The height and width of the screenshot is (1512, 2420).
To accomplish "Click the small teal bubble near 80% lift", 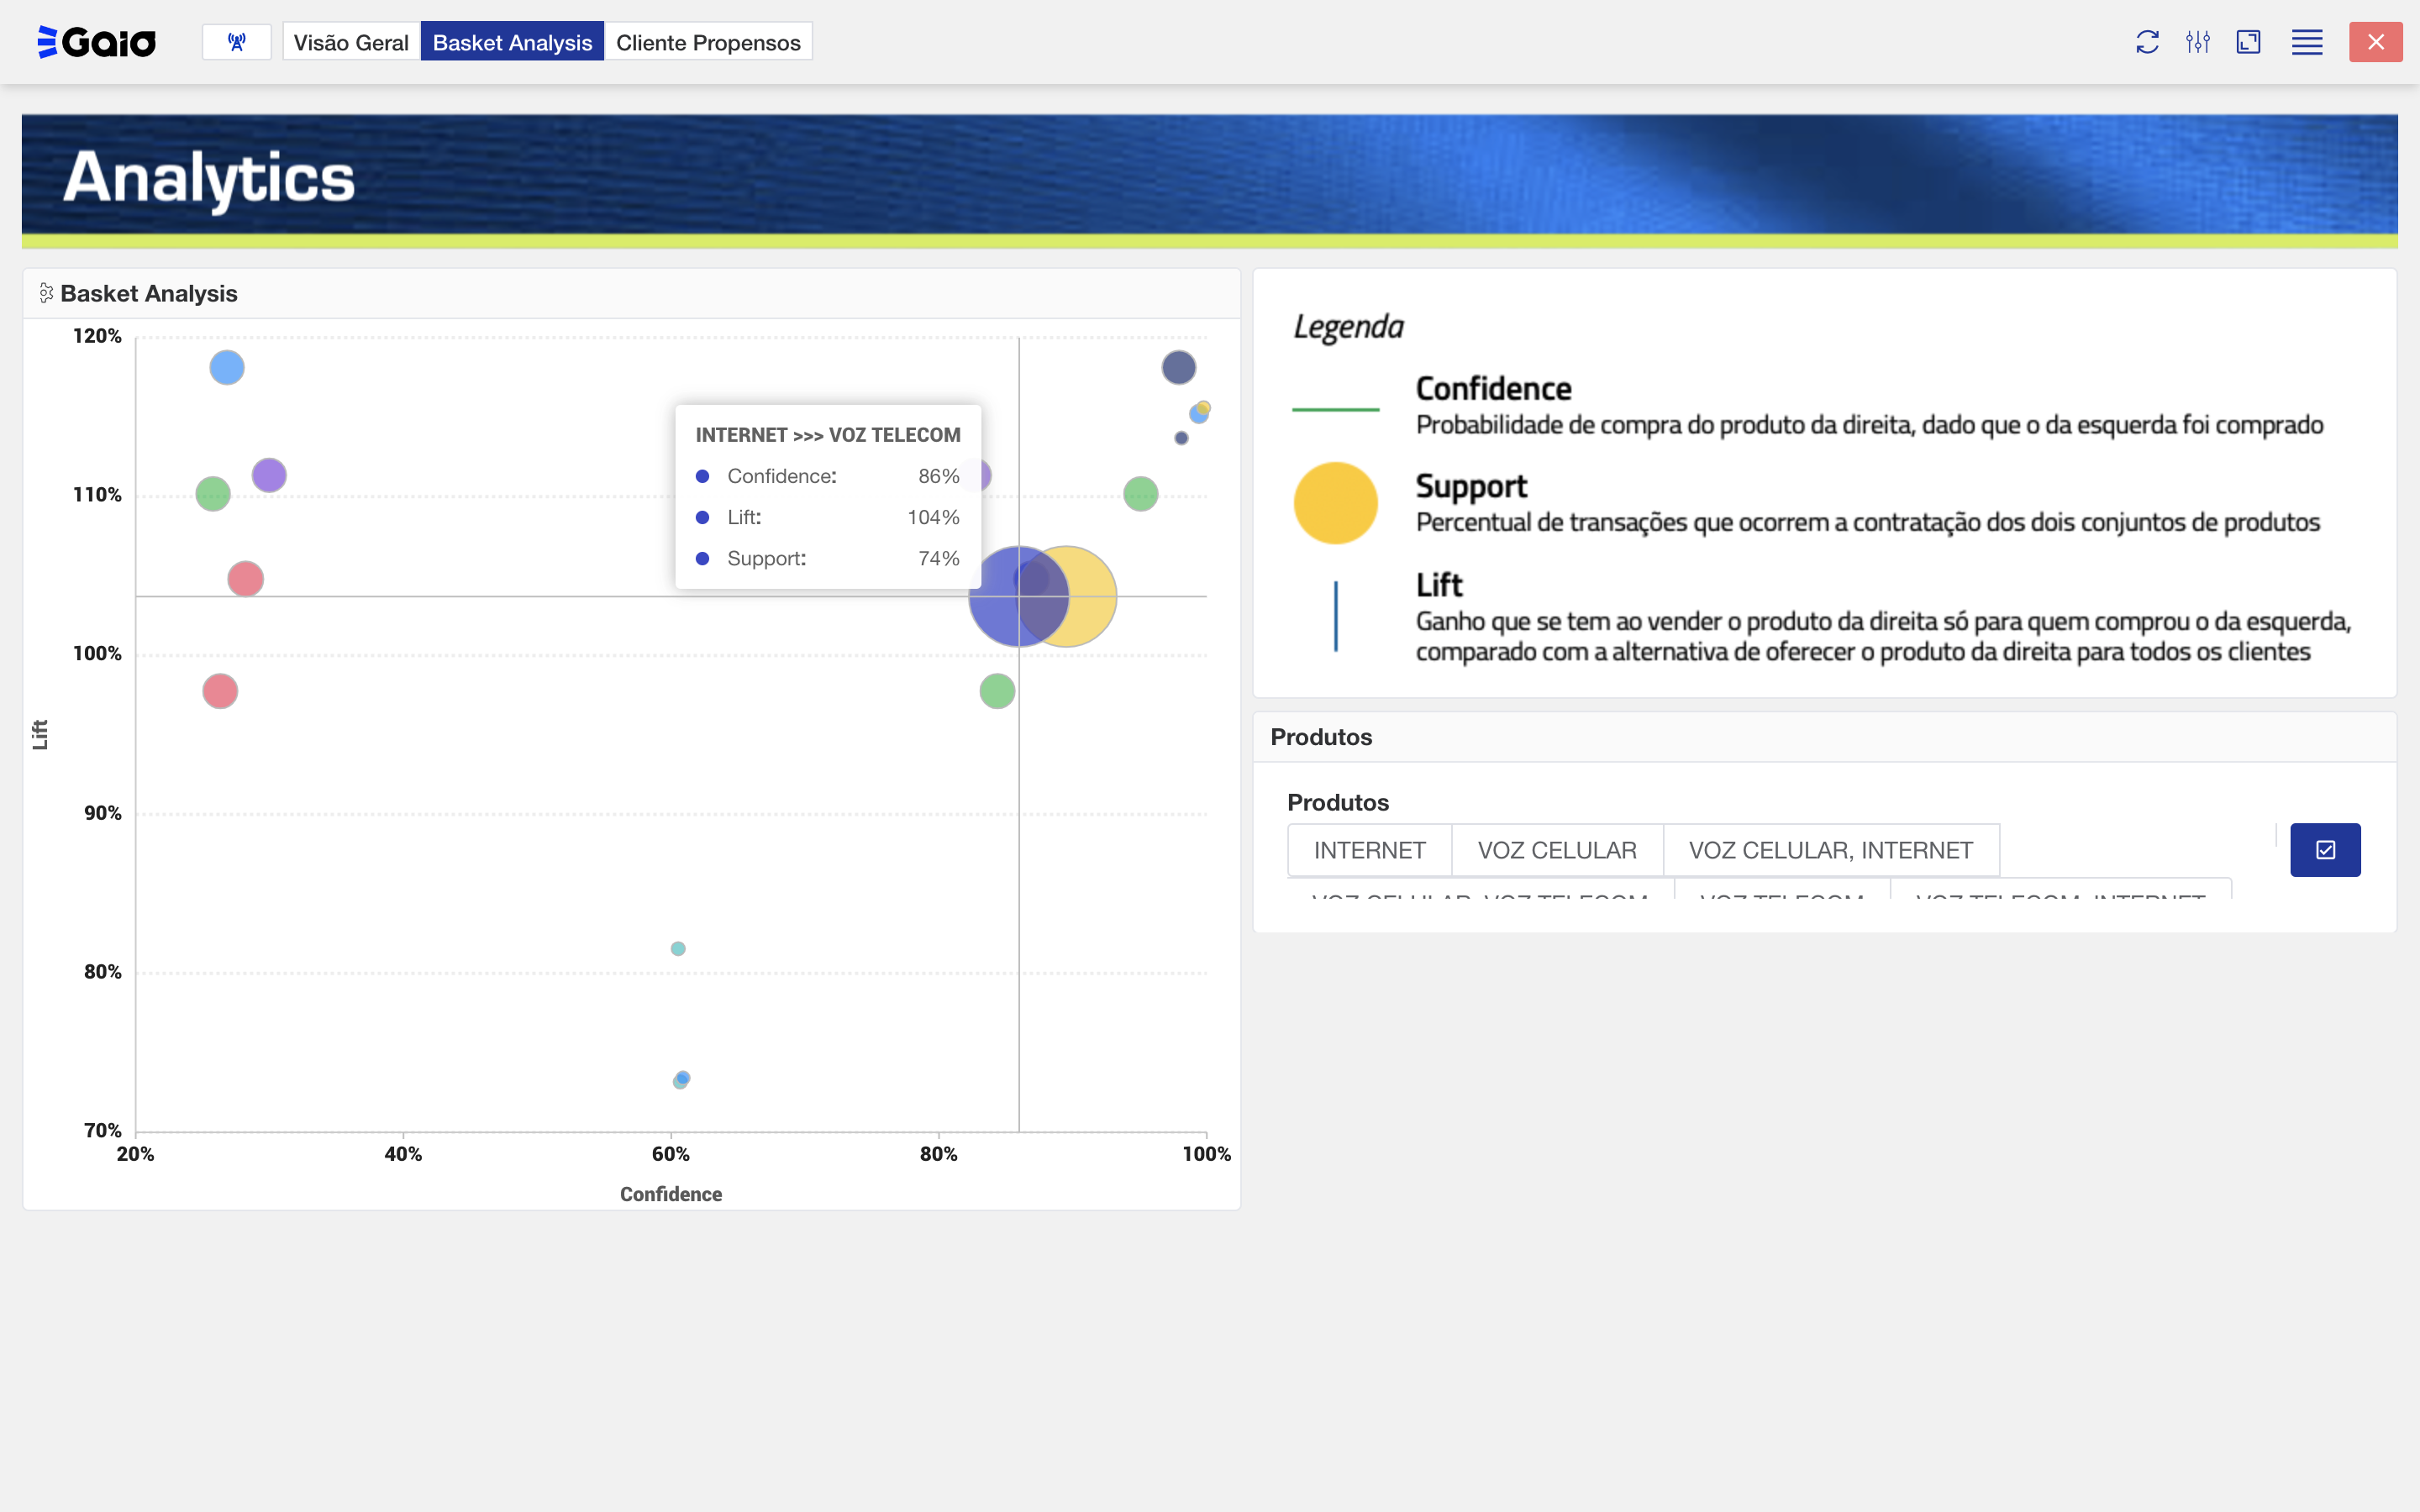I will point(678,948).
